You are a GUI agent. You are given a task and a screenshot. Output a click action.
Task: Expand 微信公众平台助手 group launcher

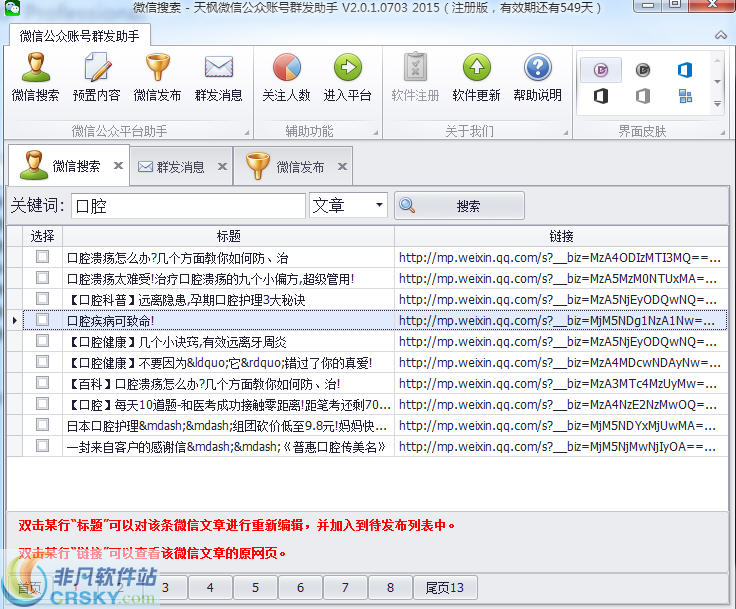247,133
